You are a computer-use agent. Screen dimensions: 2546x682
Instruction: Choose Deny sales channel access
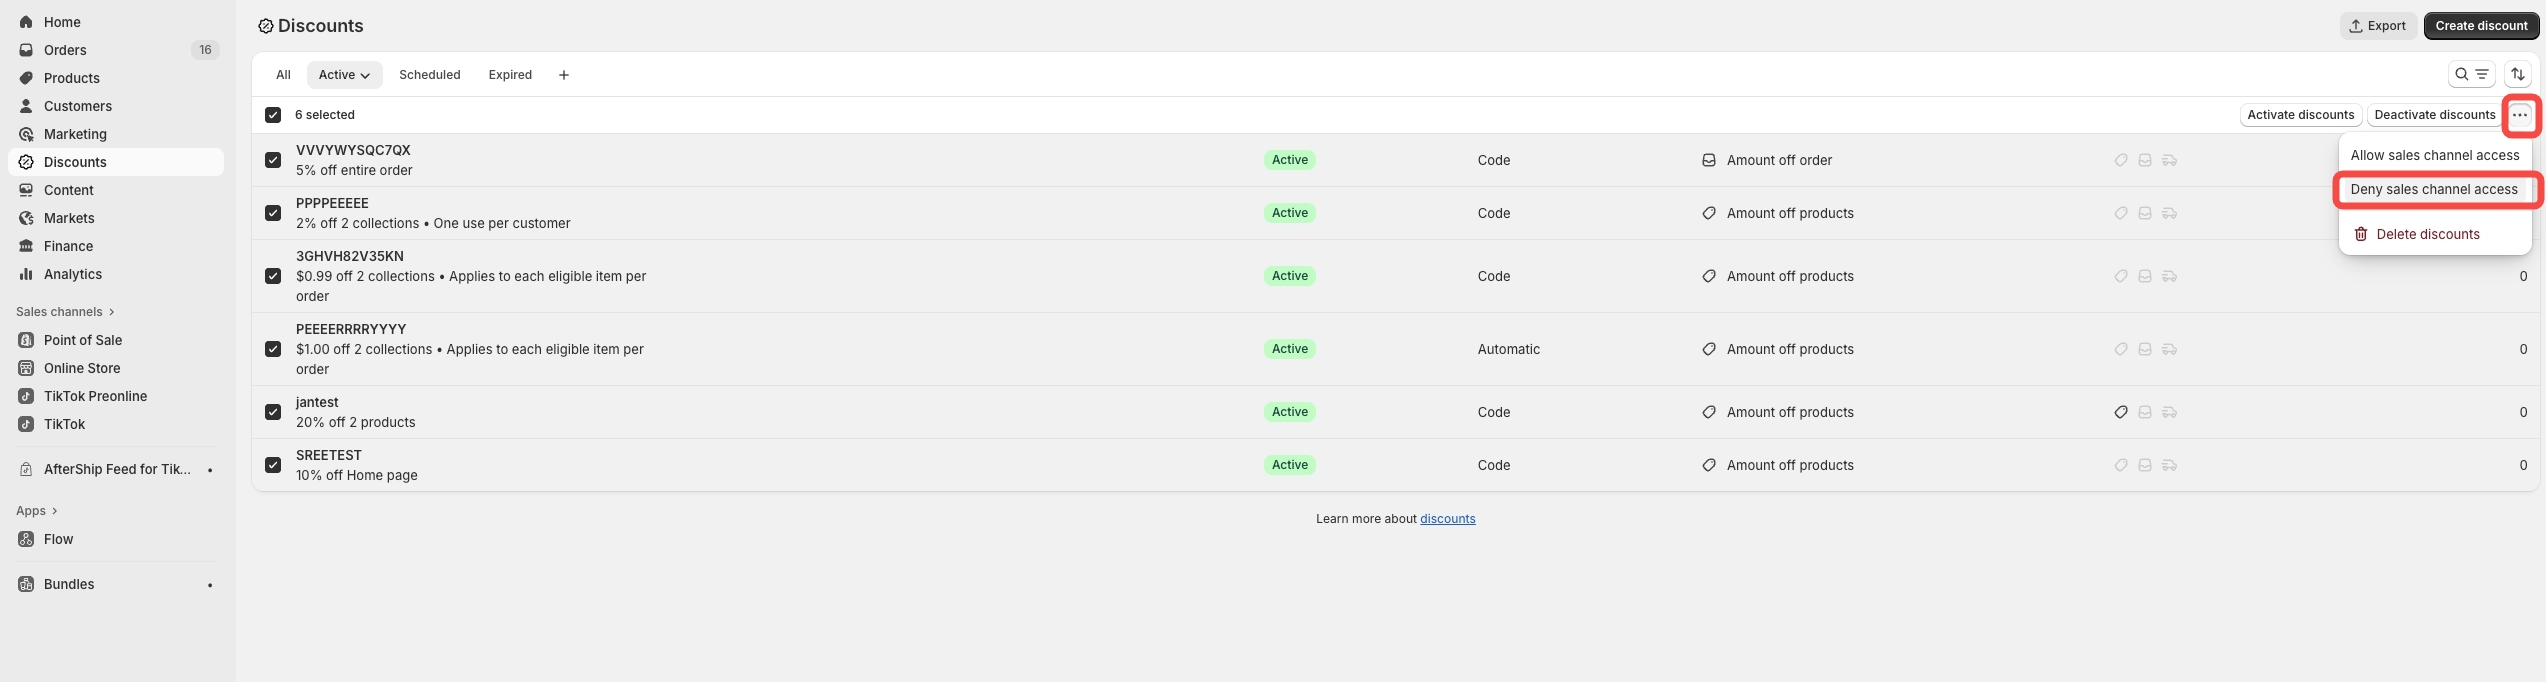2433,189
